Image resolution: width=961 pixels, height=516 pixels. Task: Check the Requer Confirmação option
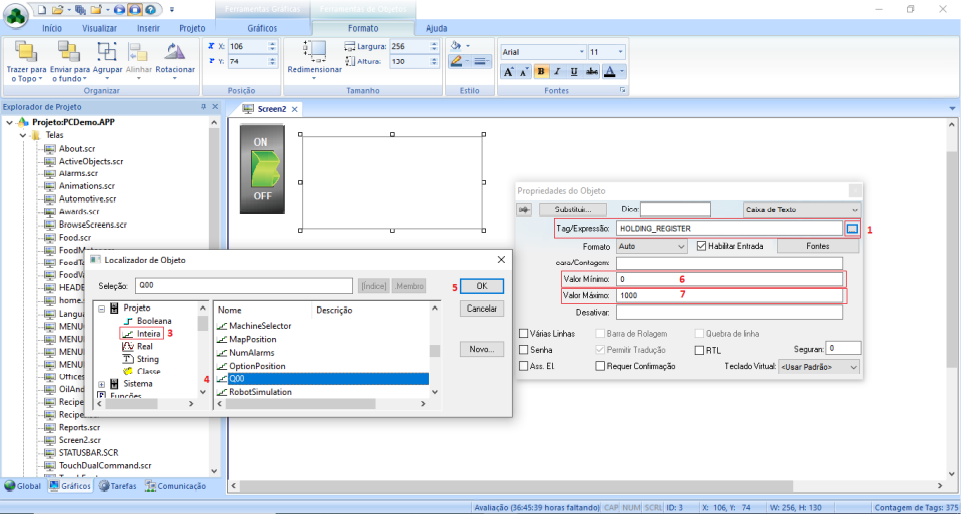click(x=600, y=366)
